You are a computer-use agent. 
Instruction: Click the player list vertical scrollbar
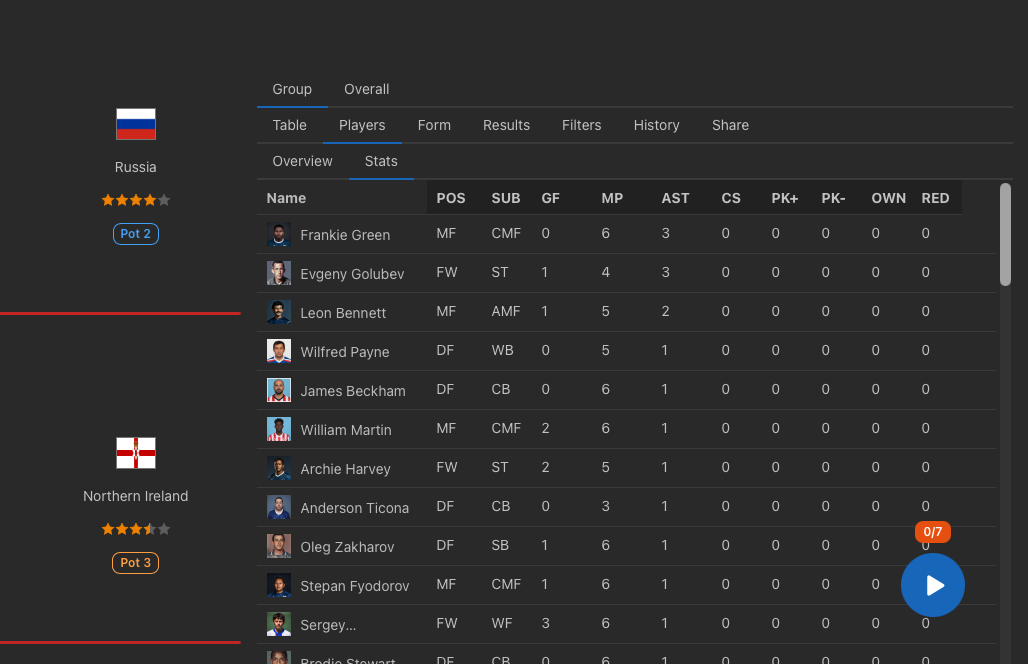point(1005,235)
